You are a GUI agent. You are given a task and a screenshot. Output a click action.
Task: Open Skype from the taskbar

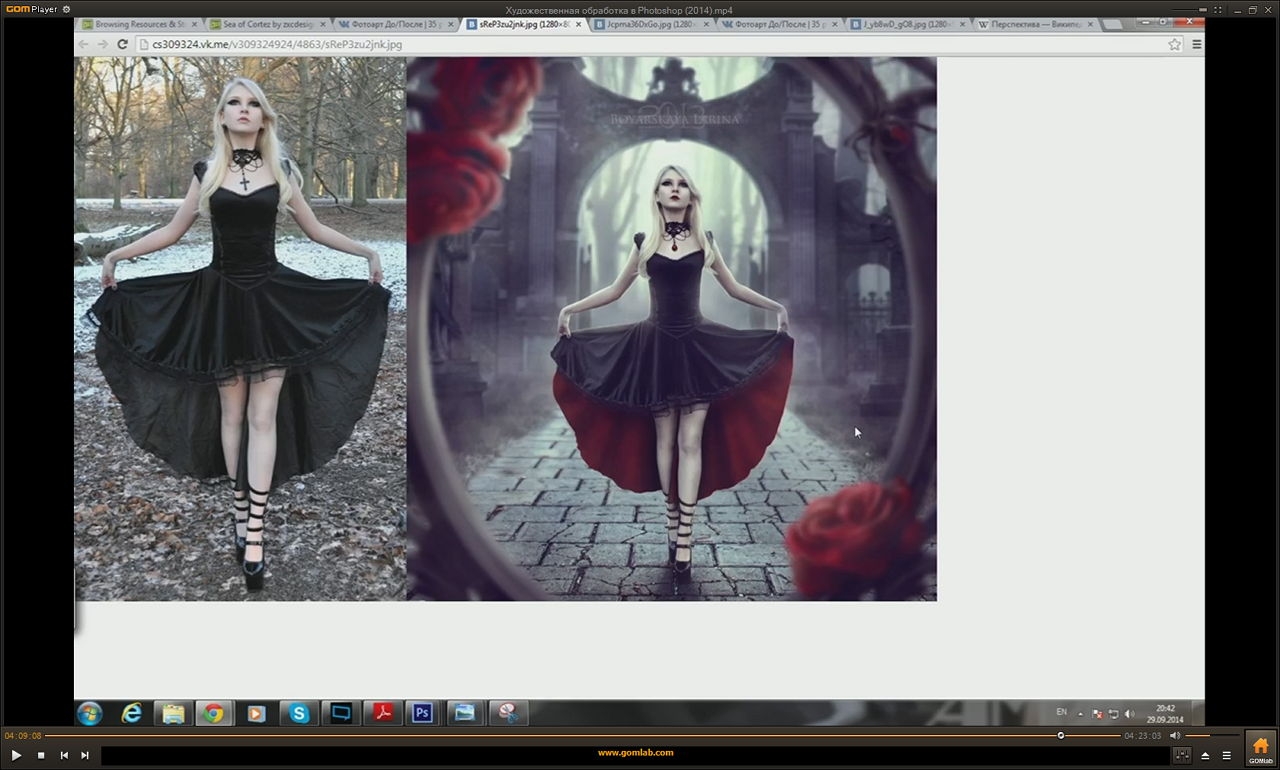[299, 713]
